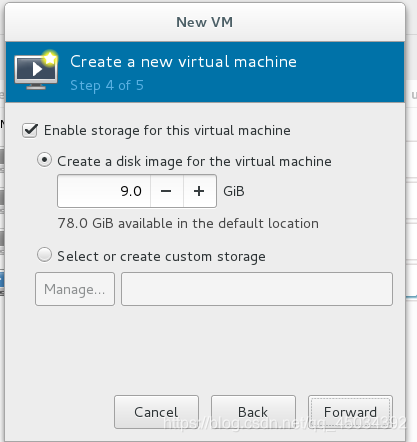Viewport: 417px width, 442px height.
Task: Decrease disk size with the minus button
Action: click(x=166, y=191)
